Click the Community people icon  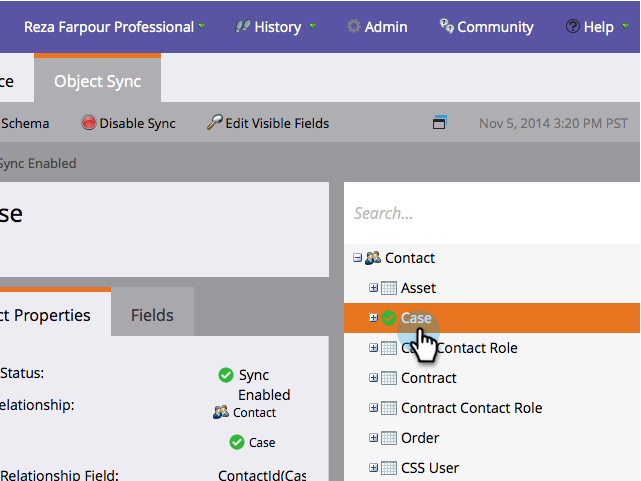(x=446, y=27)
